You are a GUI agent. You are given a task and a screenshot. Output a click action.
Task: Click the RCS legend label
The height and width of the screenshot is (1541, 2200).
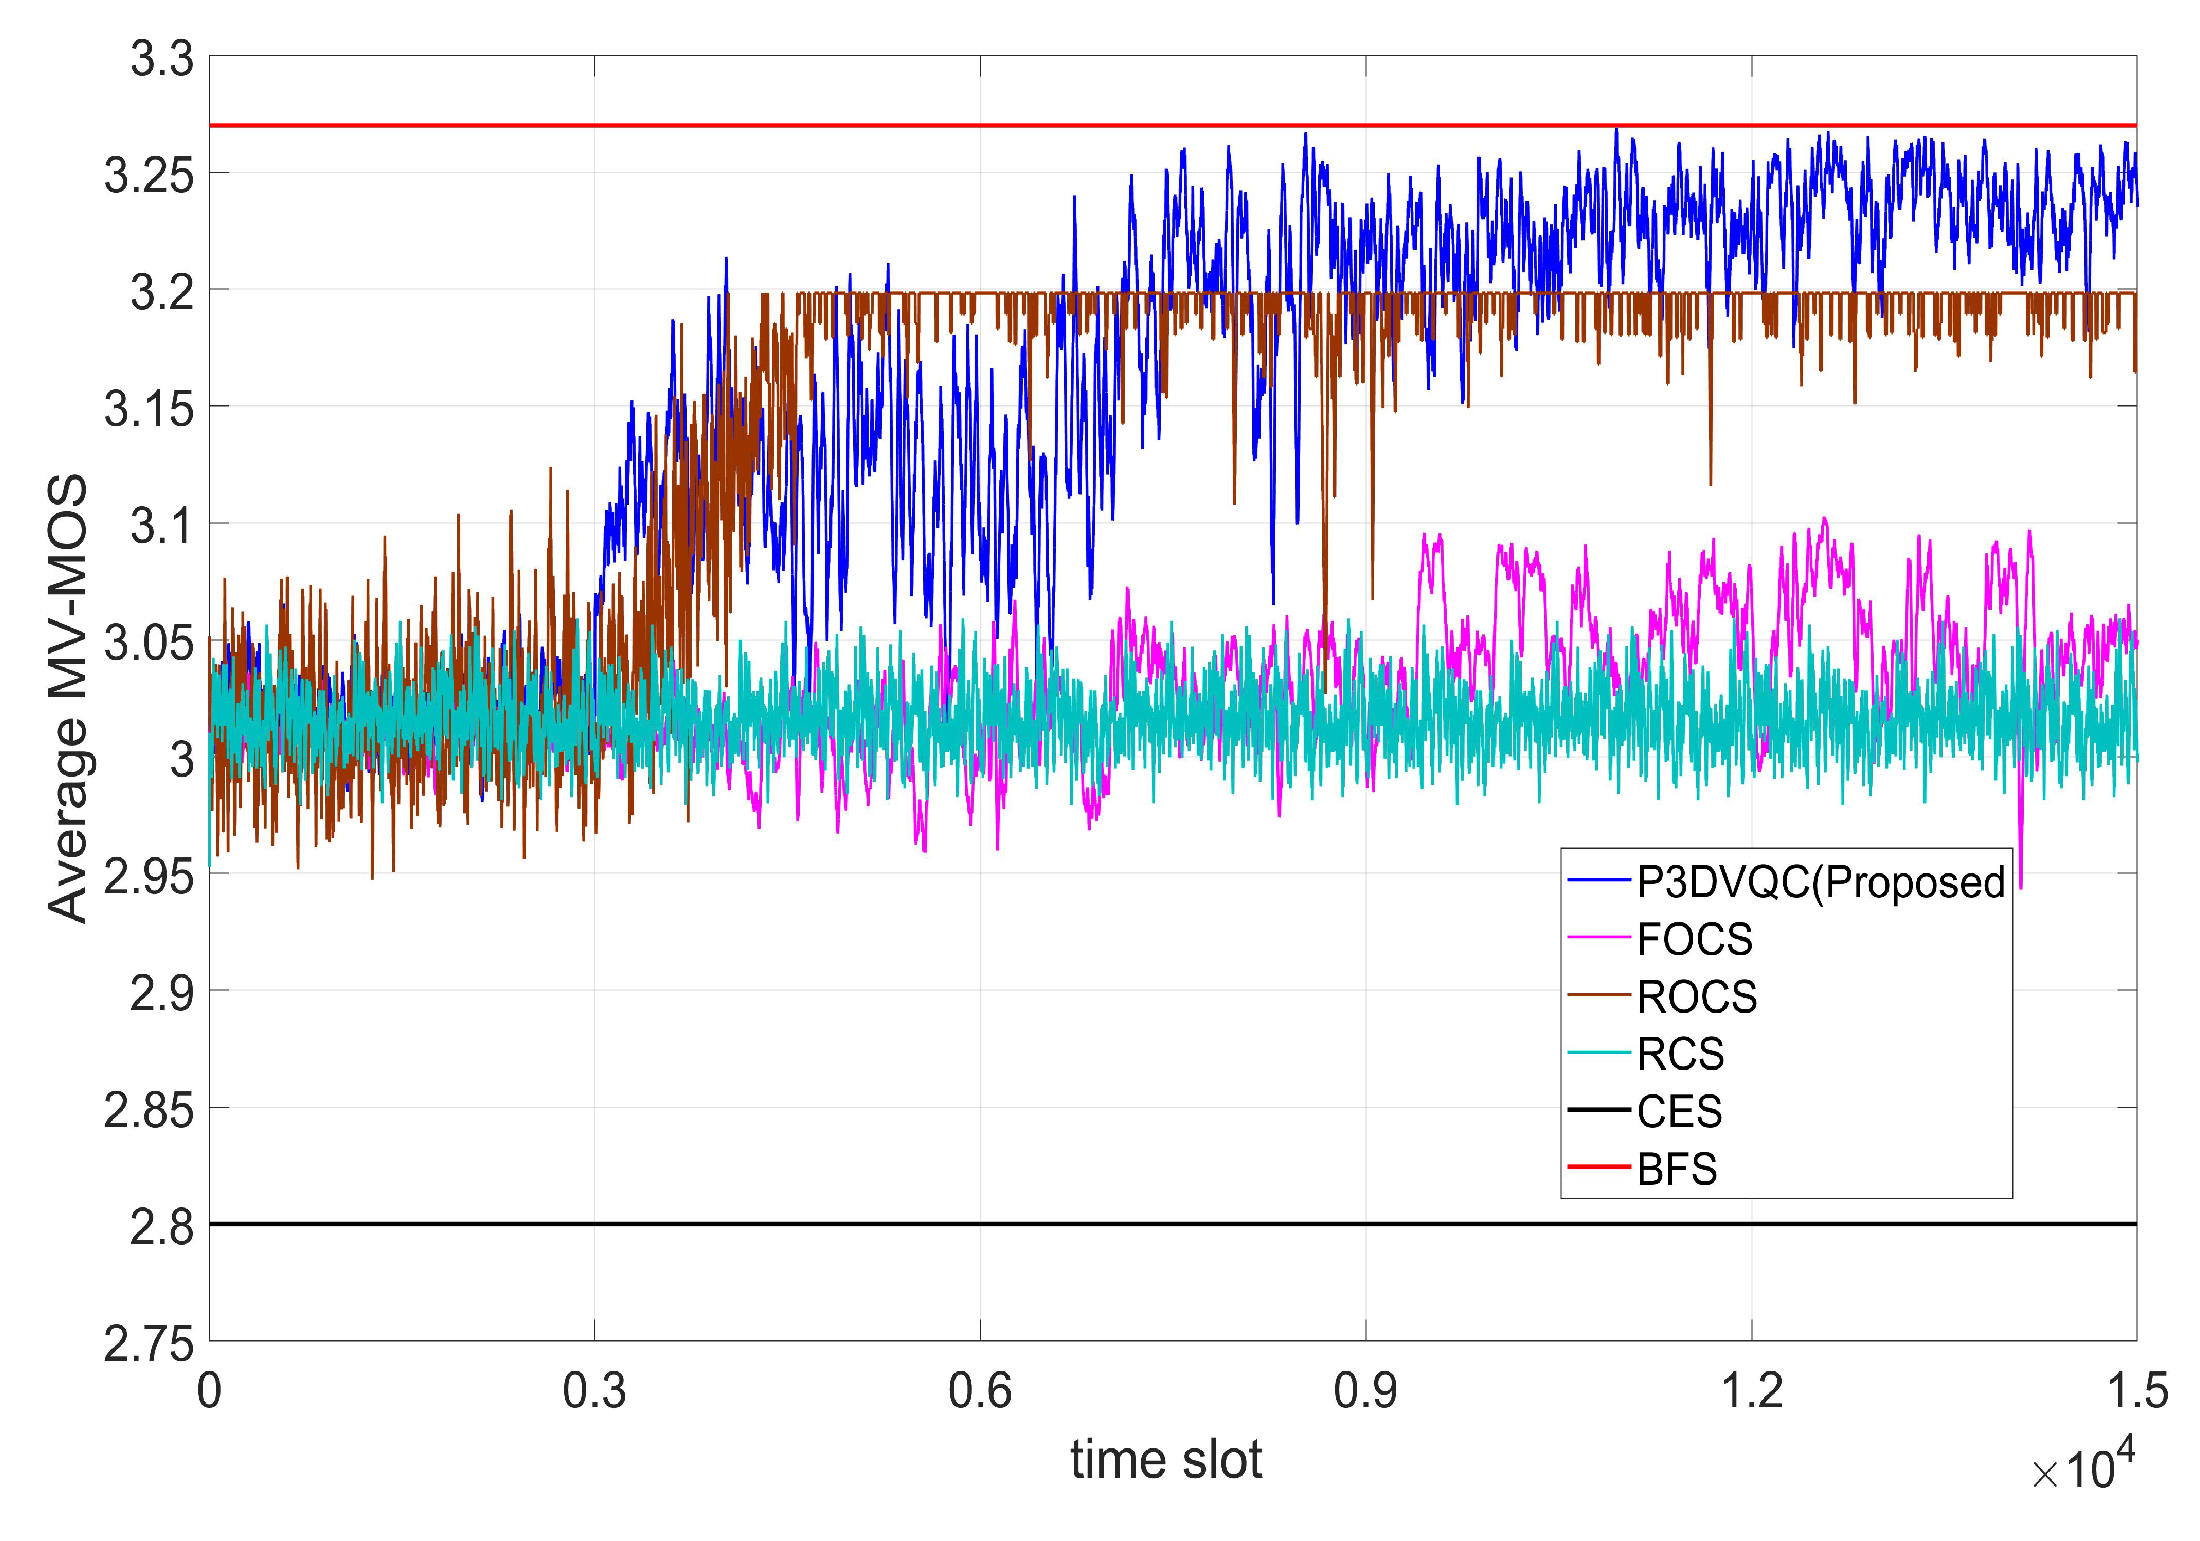[x=1680, y=1054]
